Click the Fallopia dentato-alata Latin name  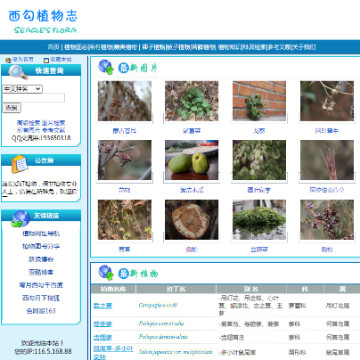(163, 337)
